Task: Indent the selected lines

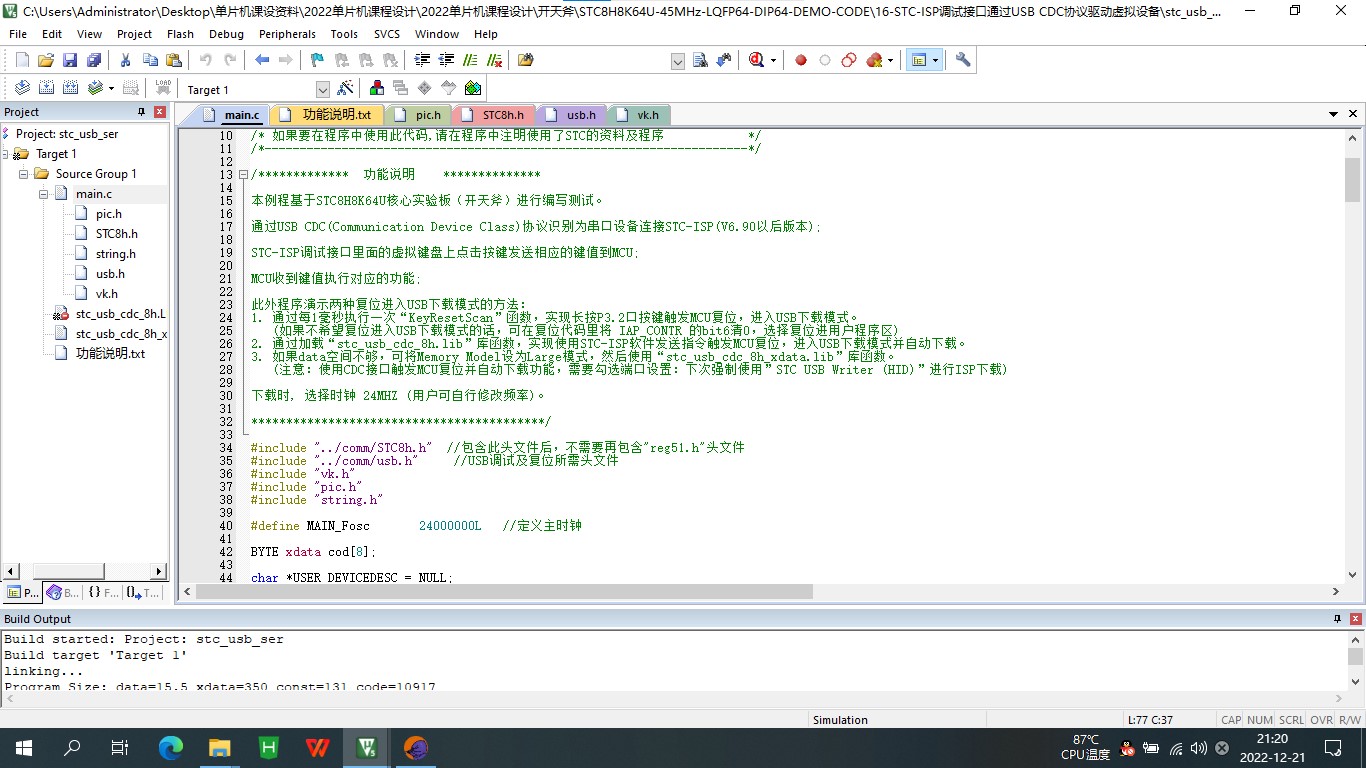Action: [423, 60]
